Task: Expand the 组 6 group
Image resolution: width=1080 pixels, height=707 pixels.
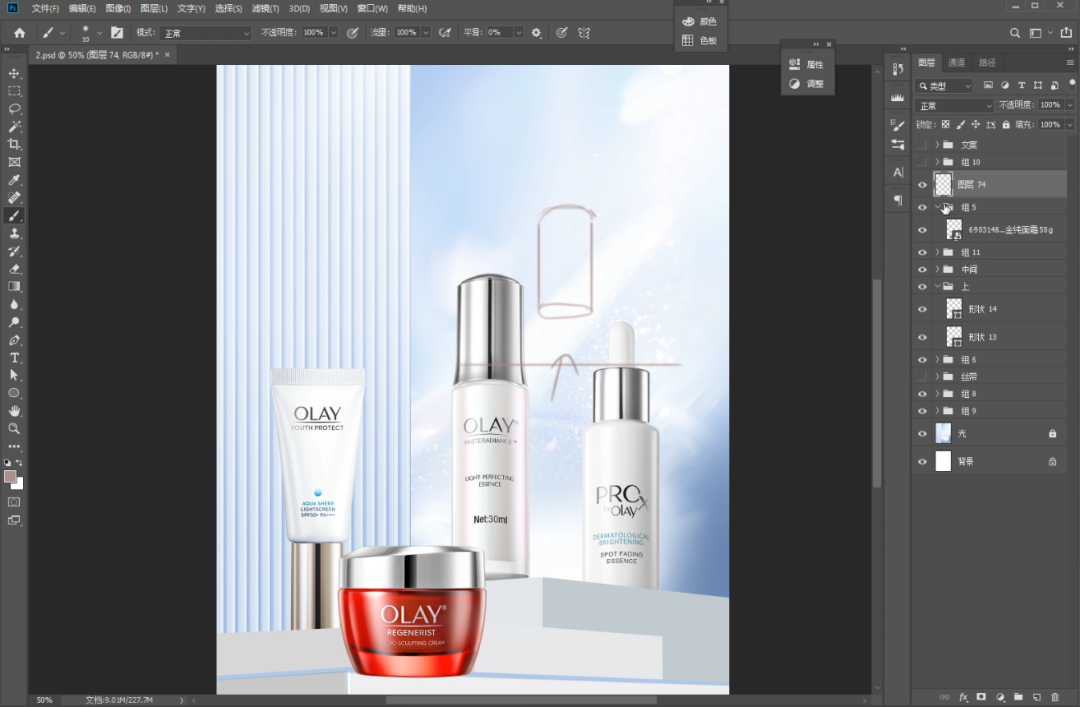Action: 937,360
